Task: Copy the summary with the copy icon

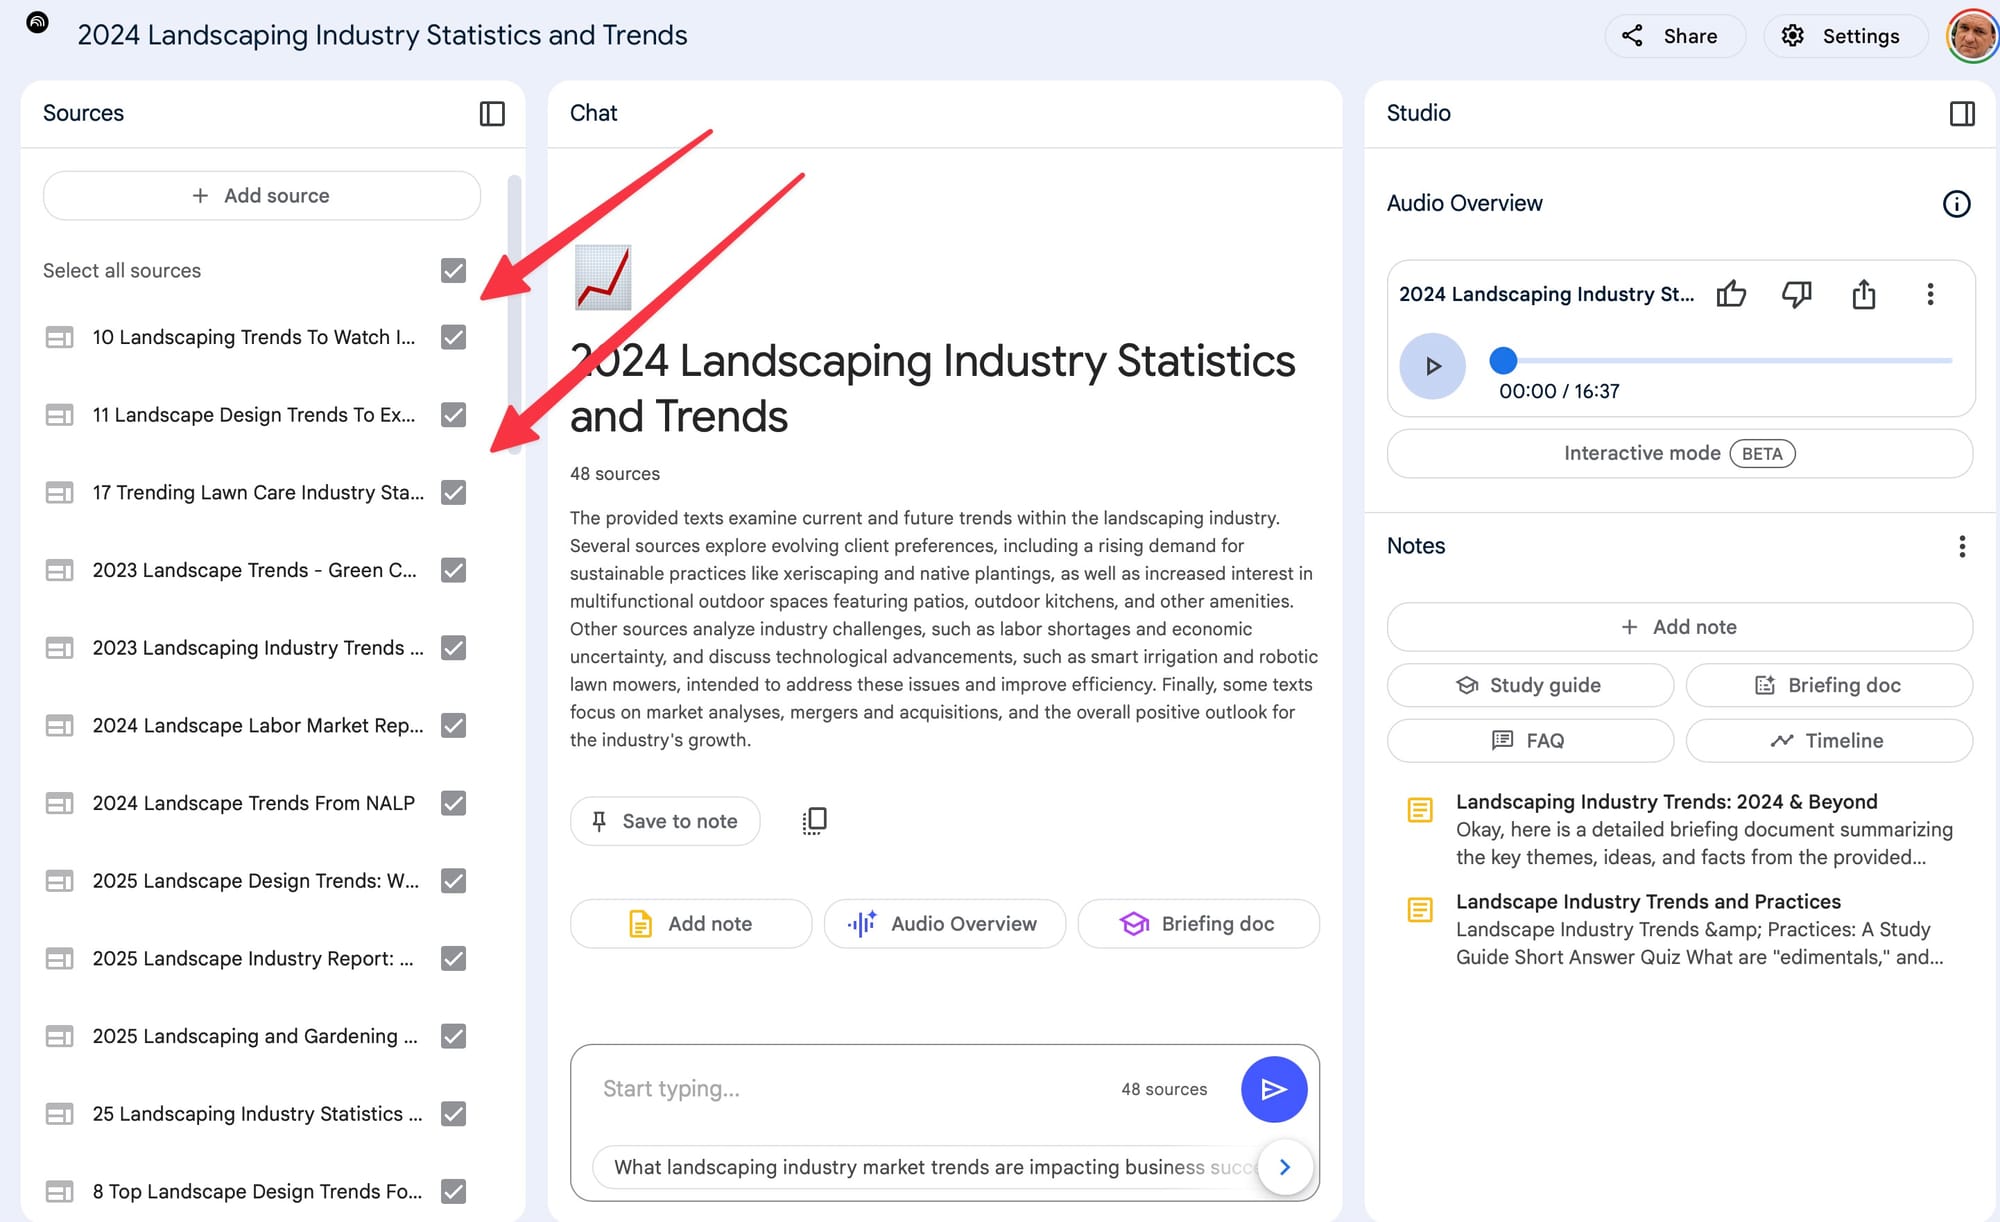Action: [x=814, y=821]
